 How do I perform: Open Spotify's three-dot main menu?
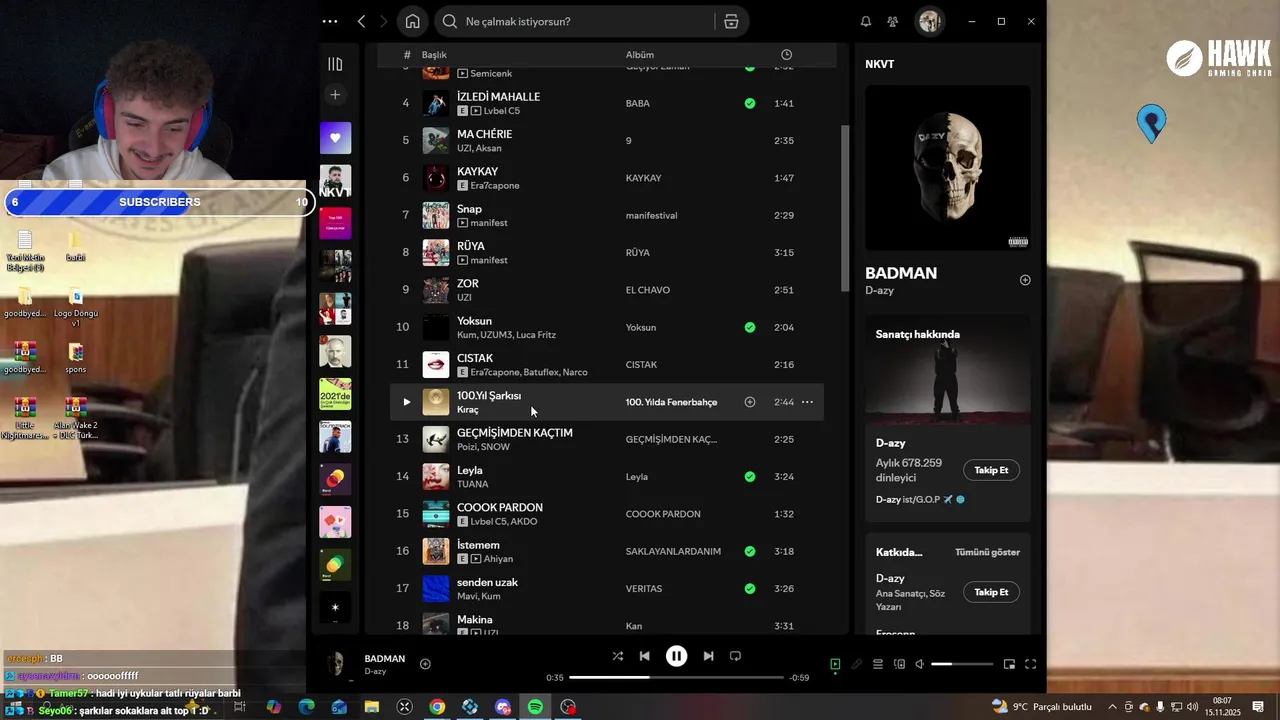(330, 21)
